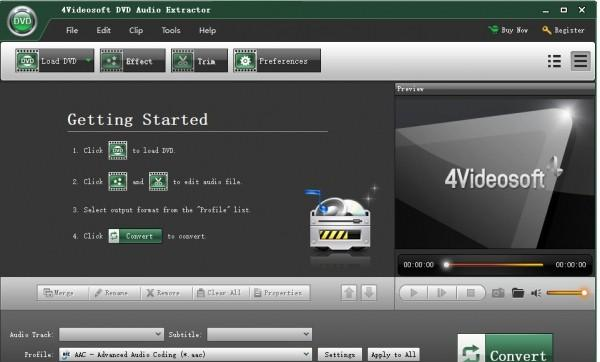The height and width of the screenshot is (362, 600).
Task: Click the Buy Now link
Action: pos(509,30)
